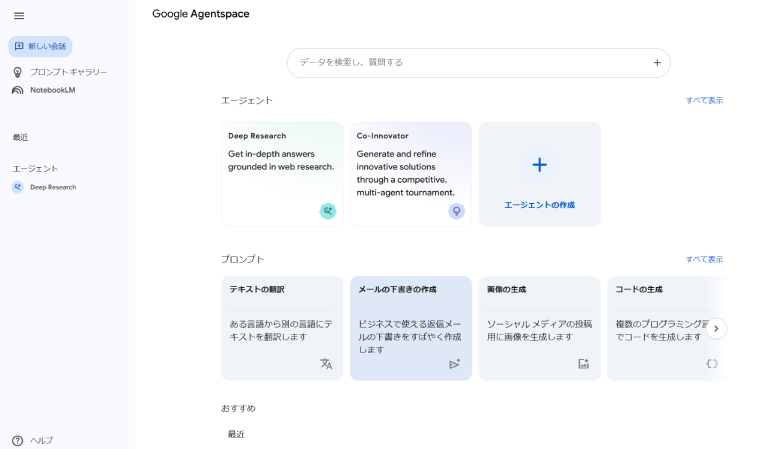Show all prompts via すべて表示 link

tap(703, 259)
